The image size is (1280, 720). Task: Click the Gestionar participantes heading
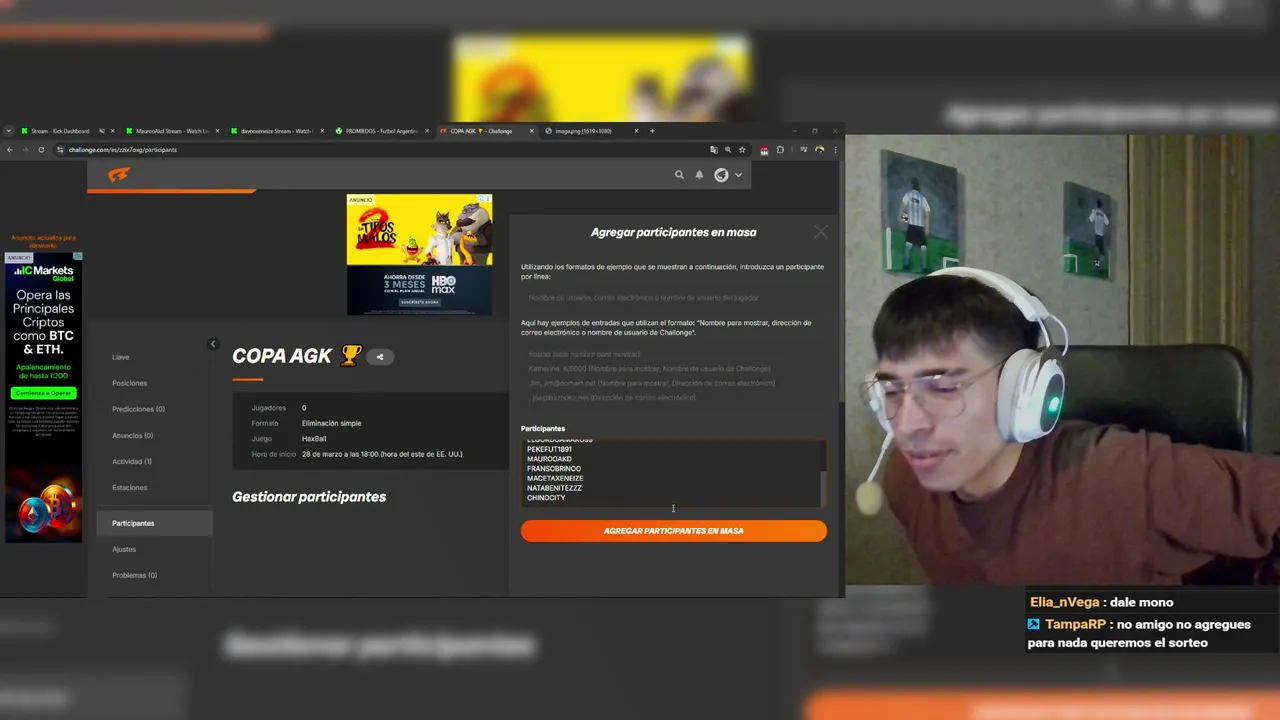click(309, 497)
